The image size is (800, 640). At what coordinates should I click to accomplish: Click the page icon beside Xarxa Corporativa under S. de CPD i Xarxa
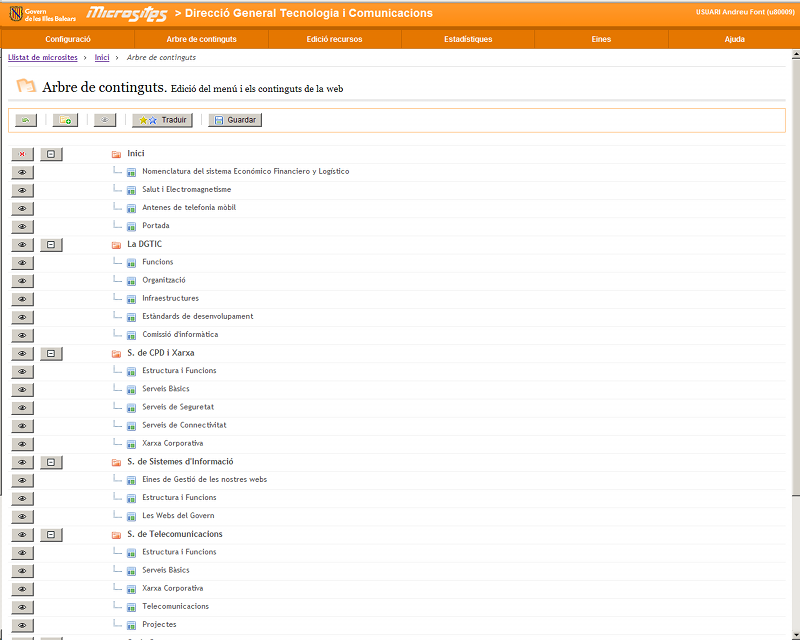click(131, 444)
